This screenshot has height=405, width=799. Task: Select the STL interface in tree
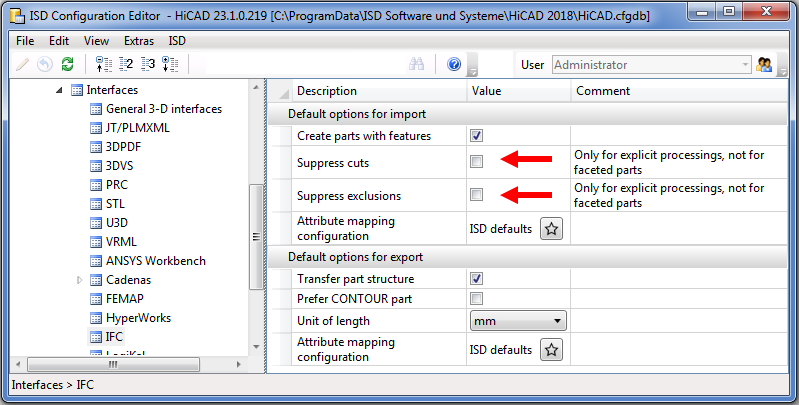[x=115, y=204]
